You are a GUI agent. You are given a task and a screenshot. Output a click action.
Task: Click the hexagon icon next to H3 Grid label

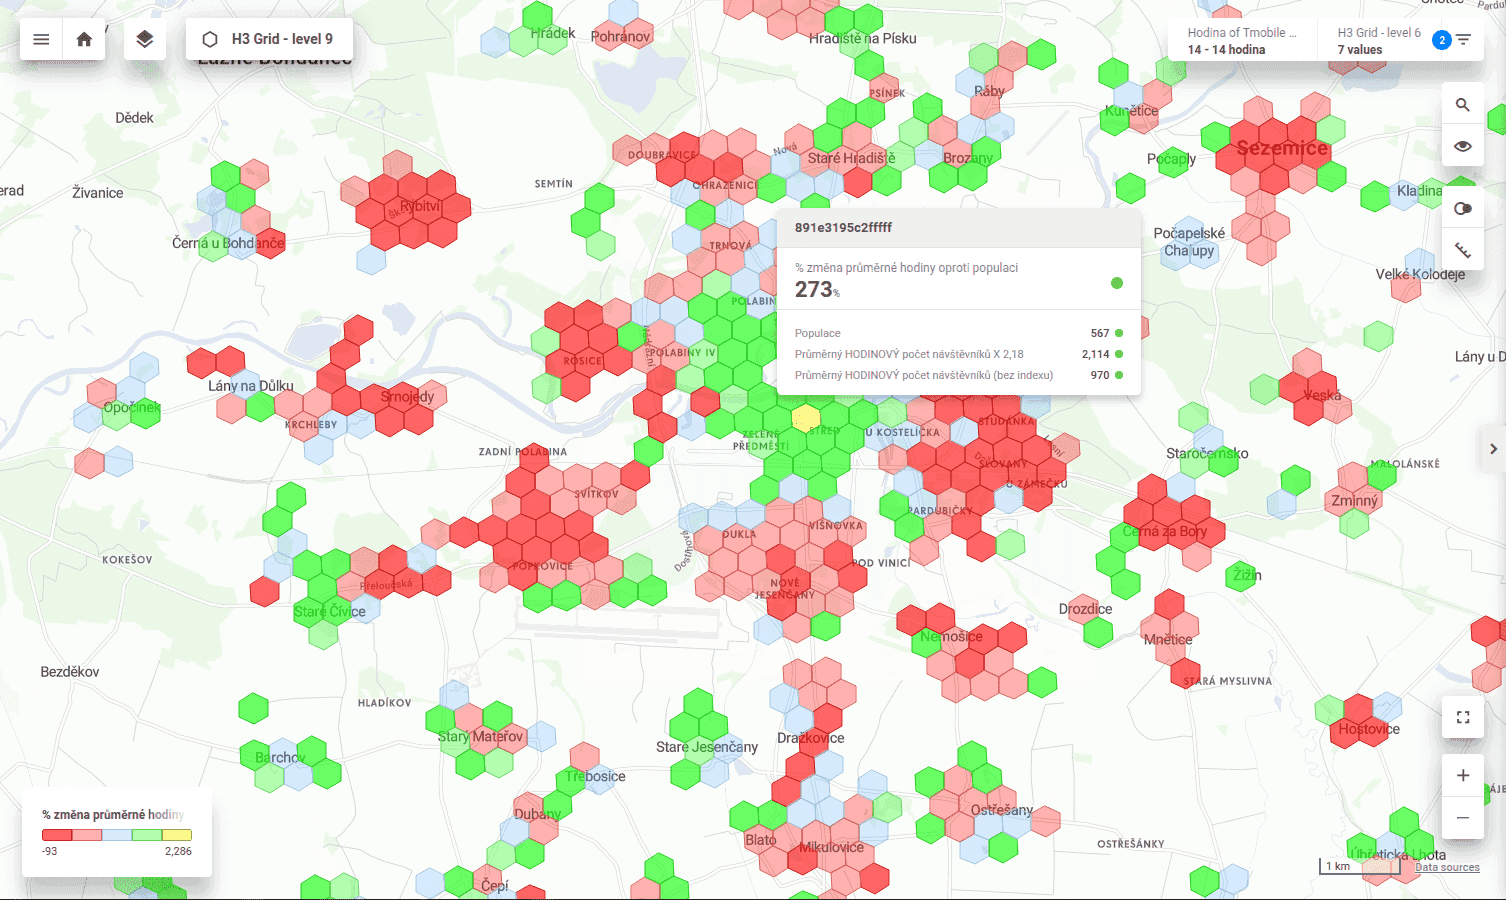208,39
